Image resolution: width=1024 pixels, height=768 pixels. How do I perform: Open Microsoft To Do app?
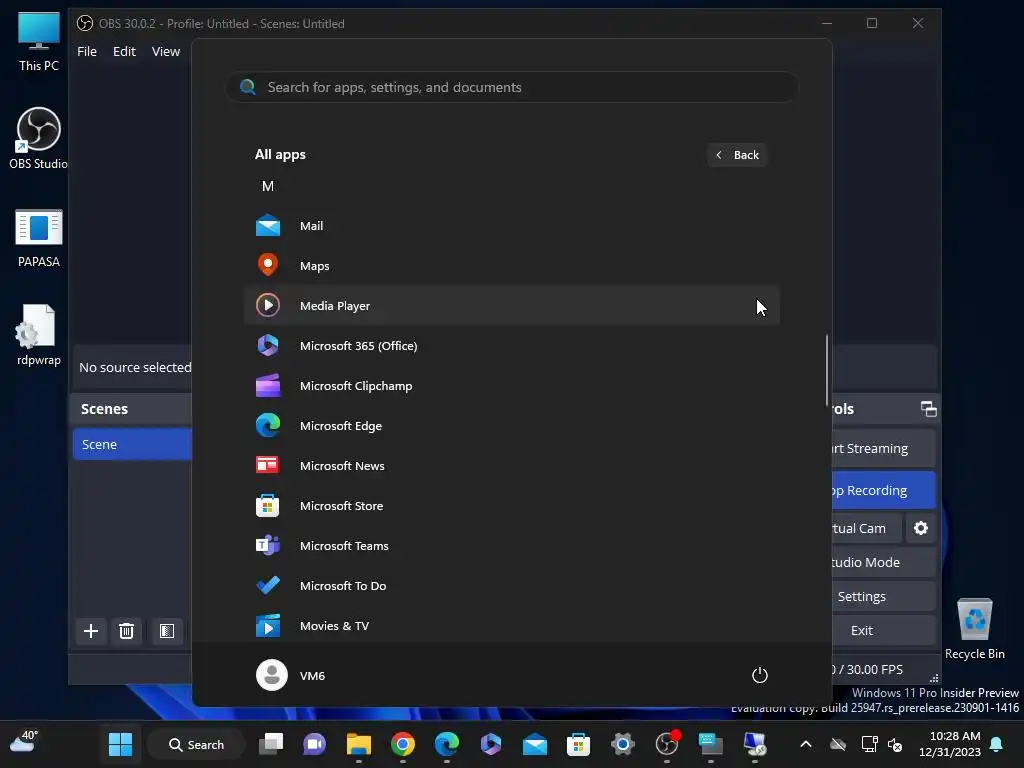point(511,586)
